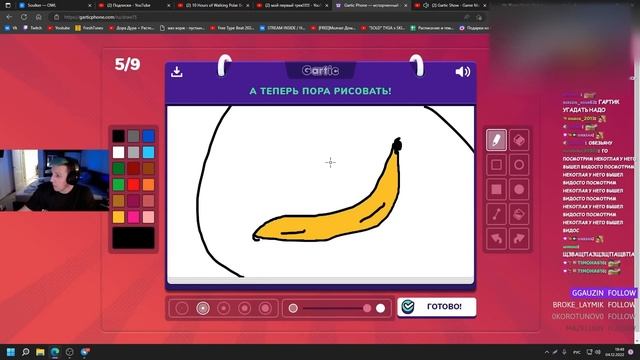
Task: Select the filled ellipse shape tool
Action: coord(519,189)
